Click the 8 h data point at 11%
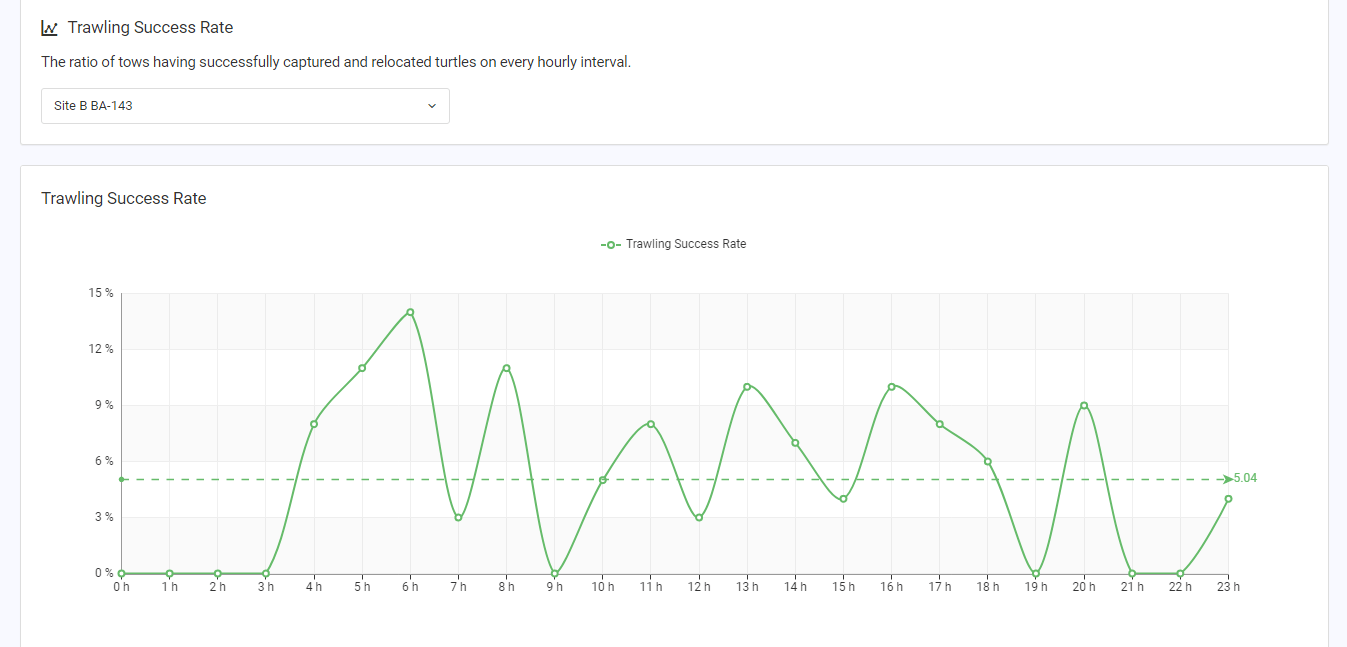The height and width of the screenshot is (647, 1347). click(507, 368)
